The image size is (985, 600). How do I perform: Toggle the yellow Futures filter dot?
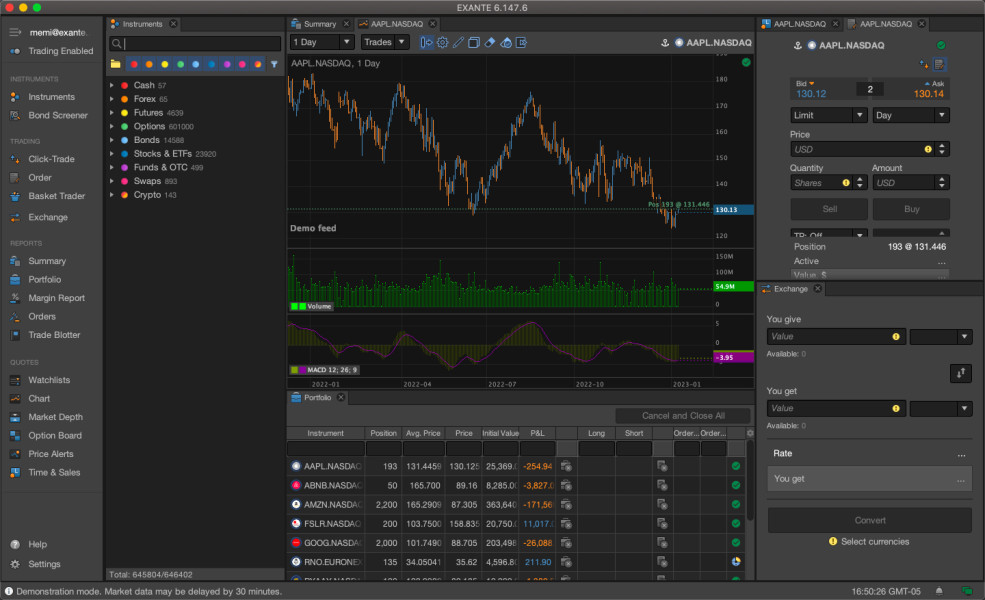(165, 64)
